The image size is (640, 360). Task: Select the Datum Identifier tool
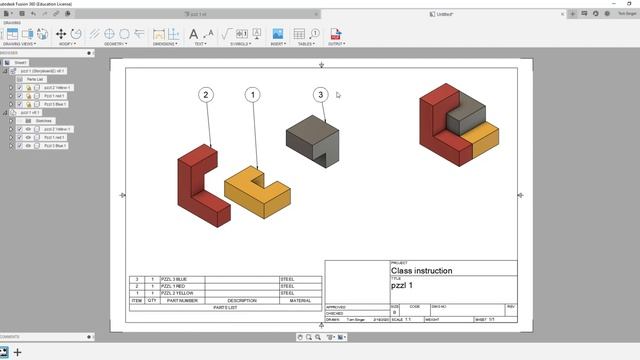pos(257,34)
